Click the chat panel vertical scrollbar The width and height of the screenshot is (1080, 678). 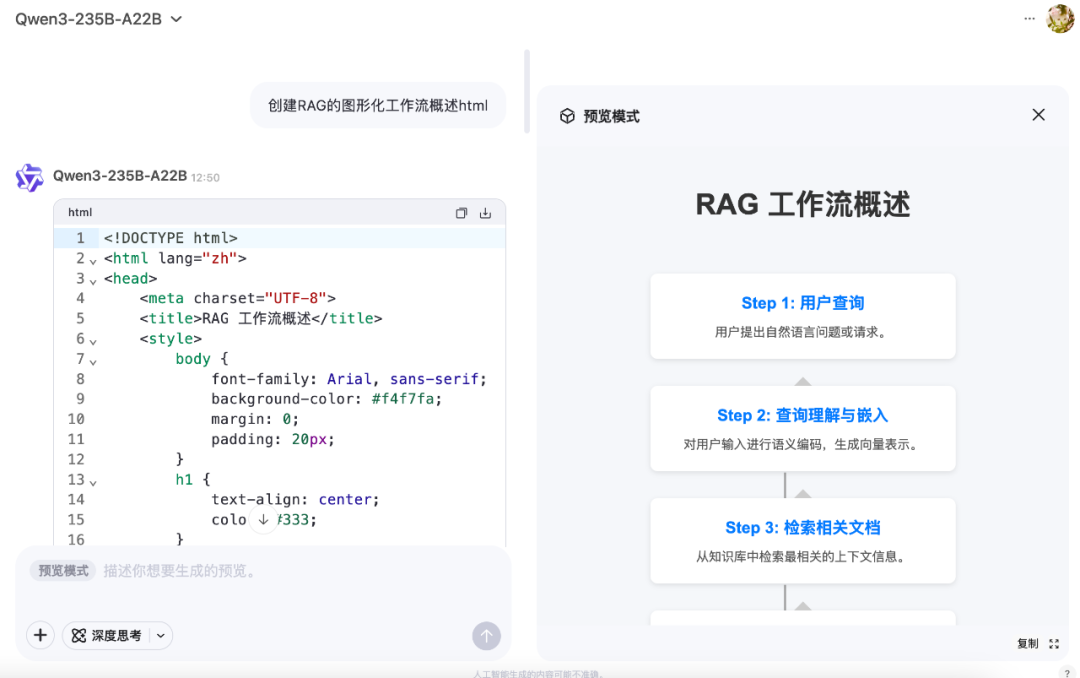pos(527,91)
